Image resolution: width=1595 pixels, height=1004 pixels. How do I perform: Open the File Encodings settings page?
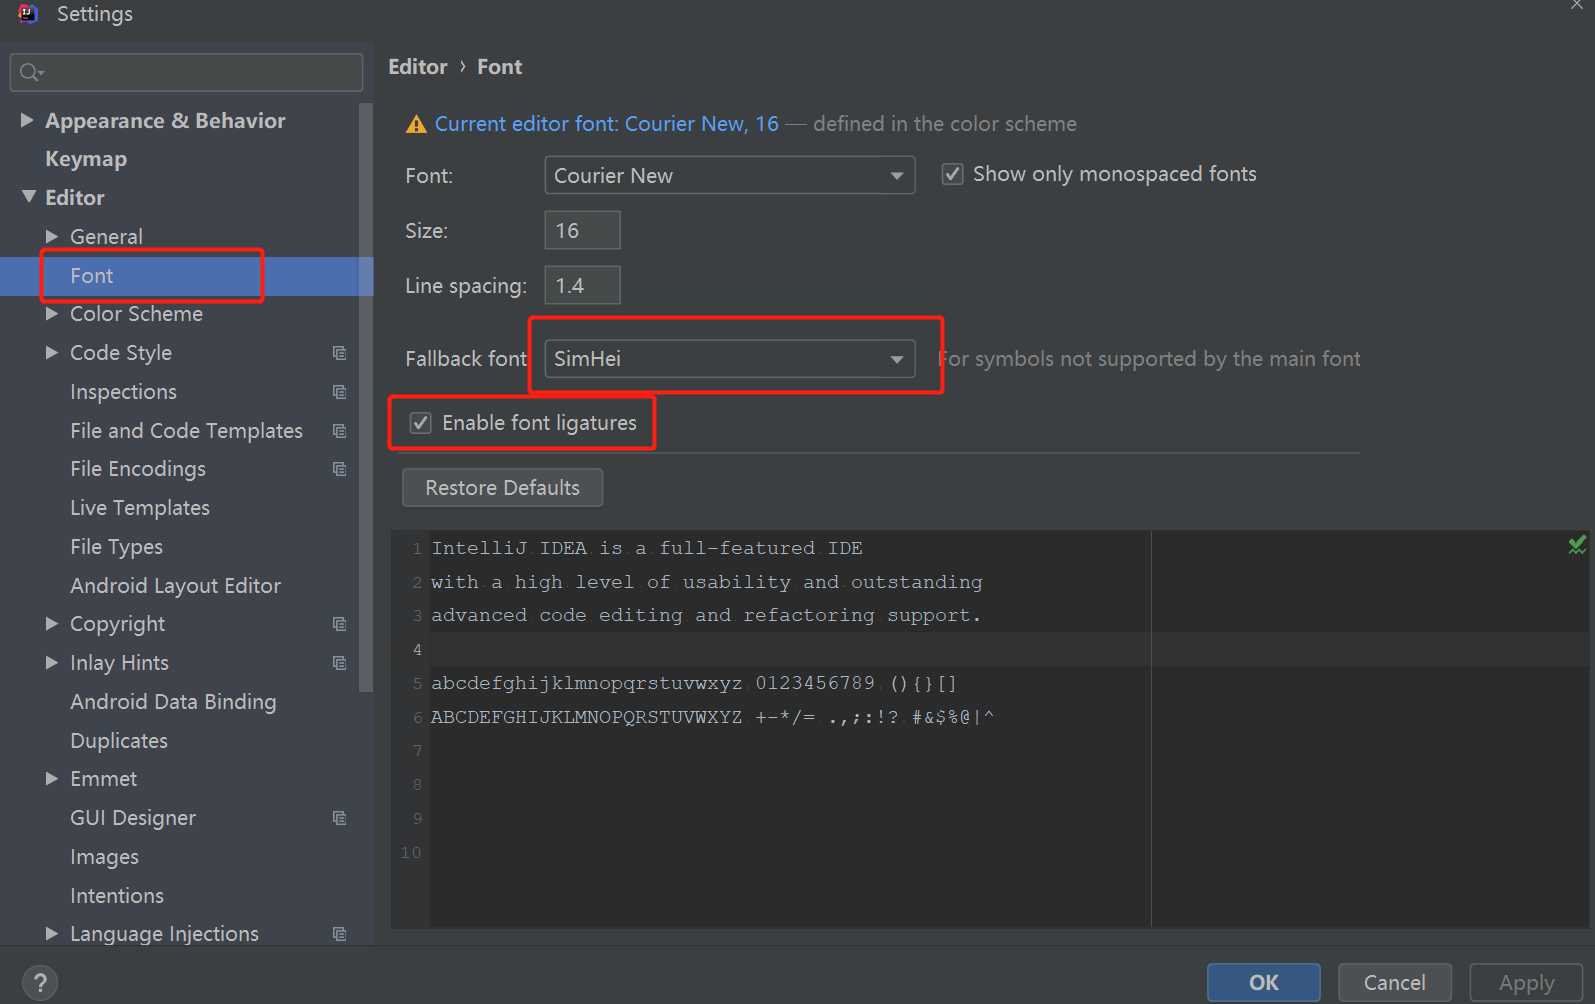point(138,469)
